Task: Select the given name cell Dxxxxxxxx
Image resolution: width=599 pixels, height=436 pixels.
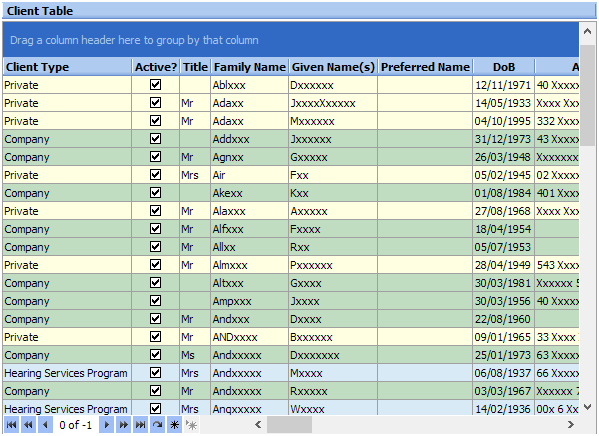Action: [x=333, y=355]
